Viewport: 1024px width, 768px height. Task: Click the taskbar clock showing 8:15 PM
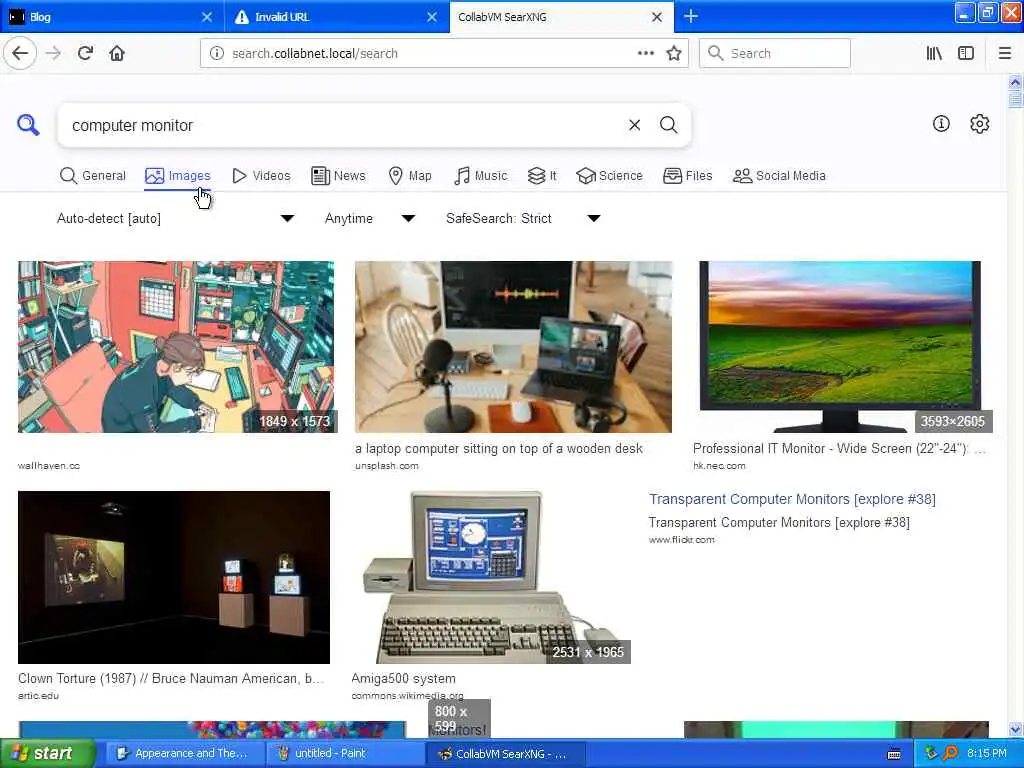pos(987,753)
